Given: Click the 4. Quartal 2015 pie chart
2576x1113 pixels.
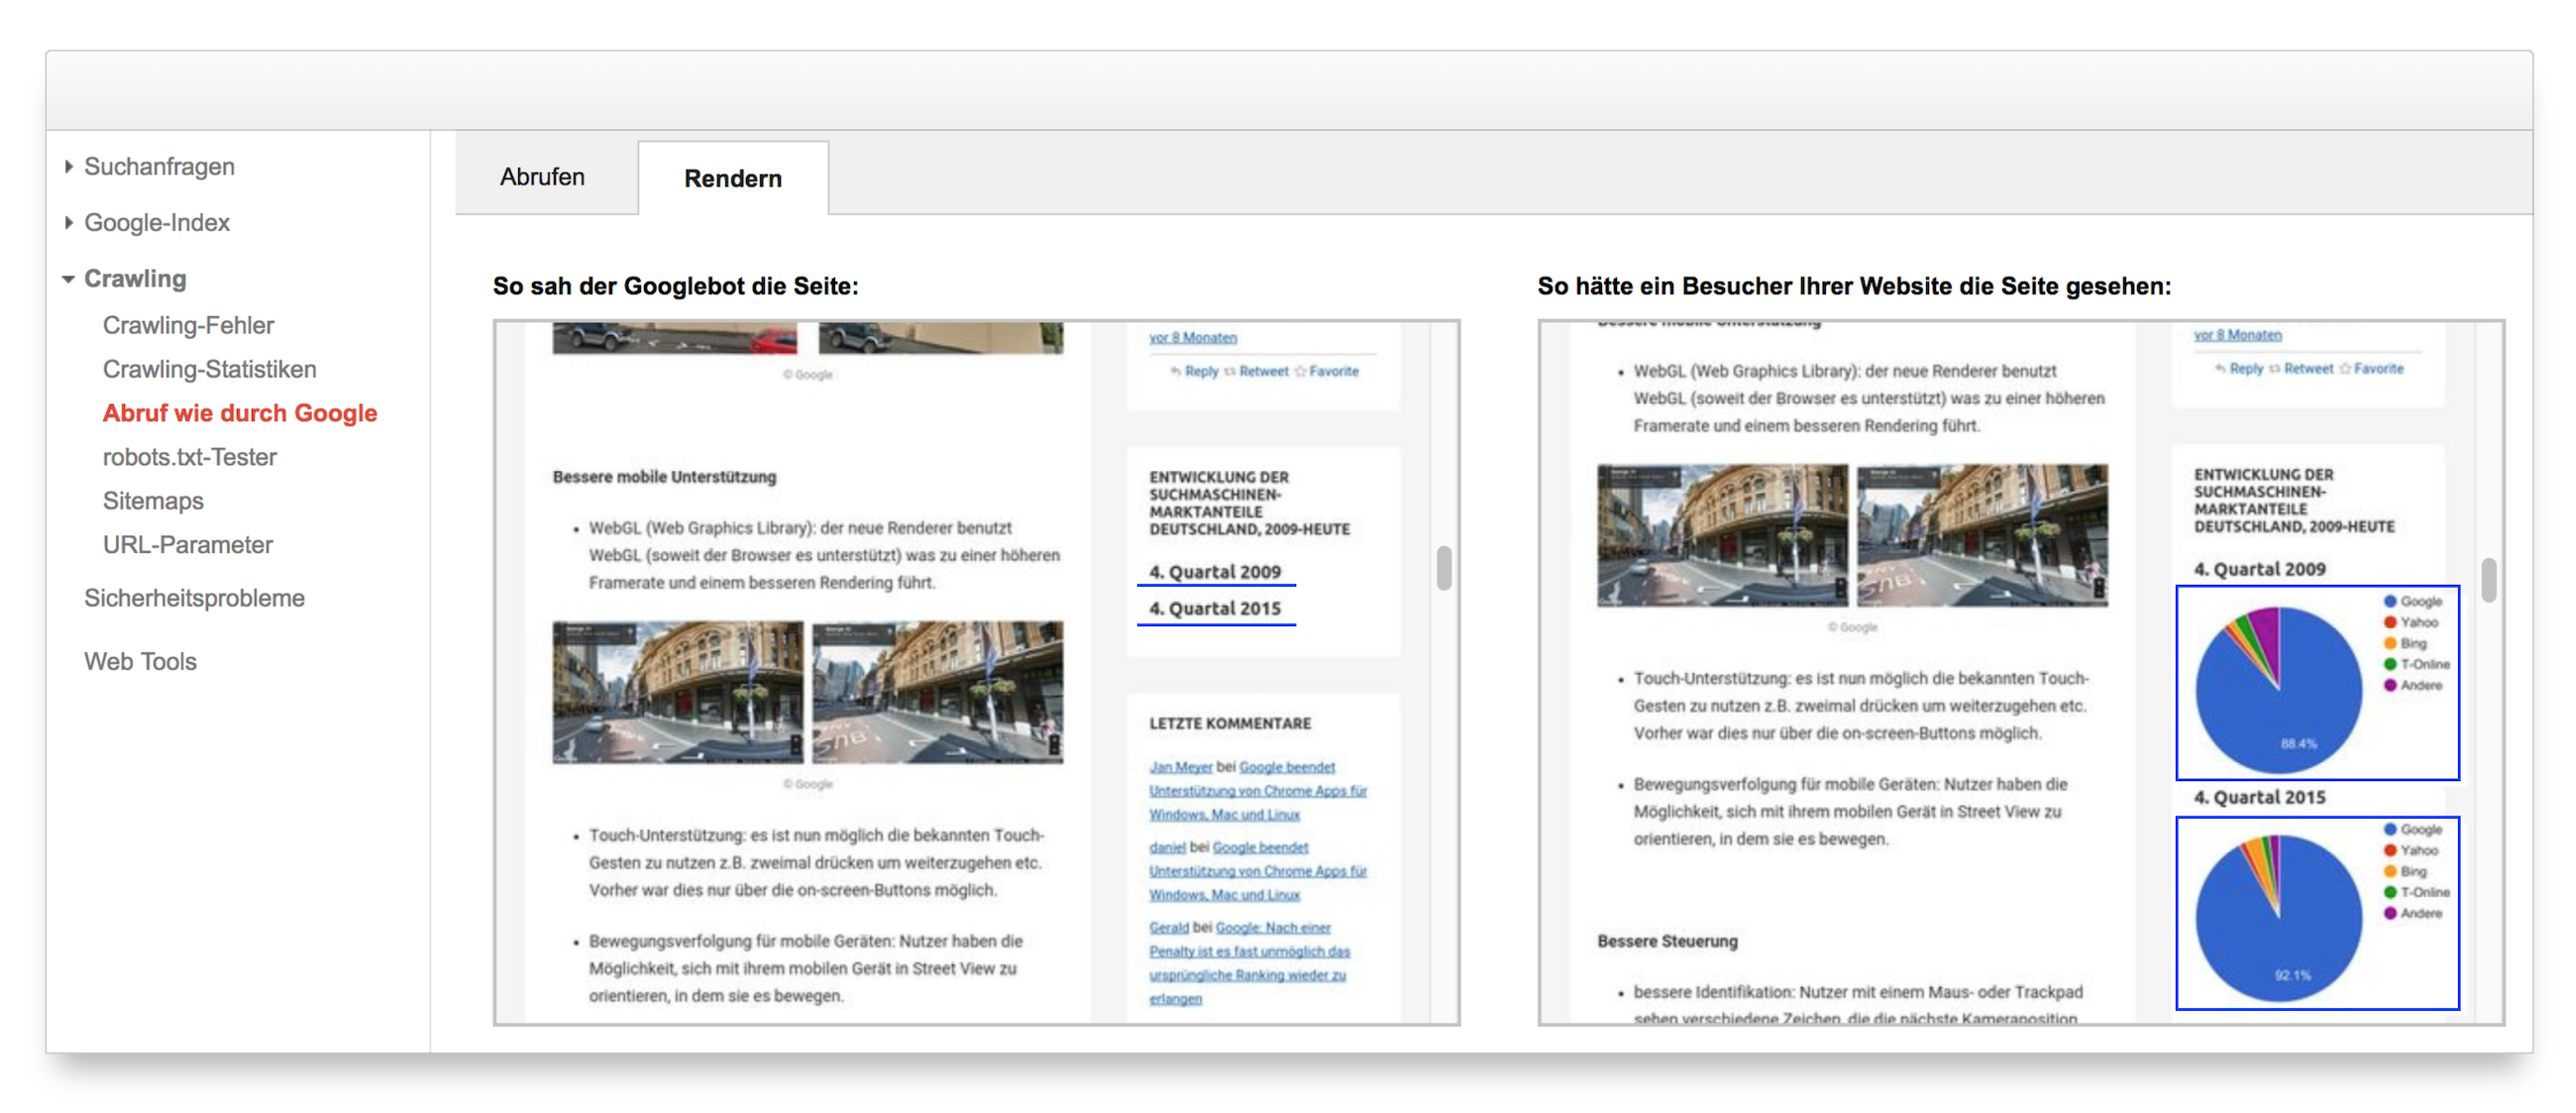Looking at the screenshot, I should (2278, 917).
